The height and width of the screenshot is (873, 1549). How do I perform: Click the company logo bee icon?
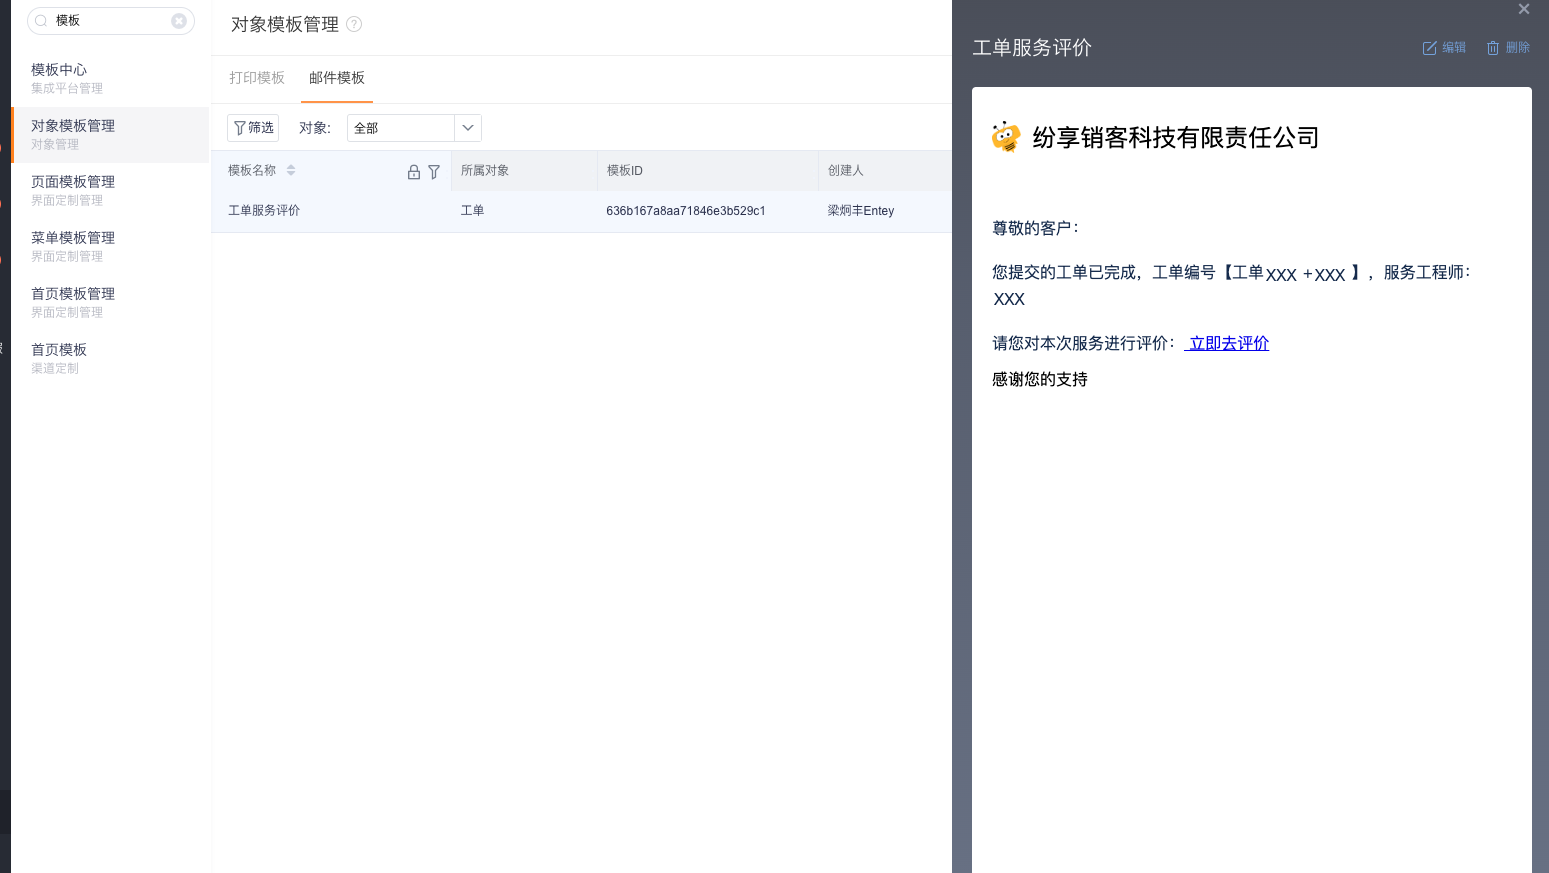tap(1006, 137)
